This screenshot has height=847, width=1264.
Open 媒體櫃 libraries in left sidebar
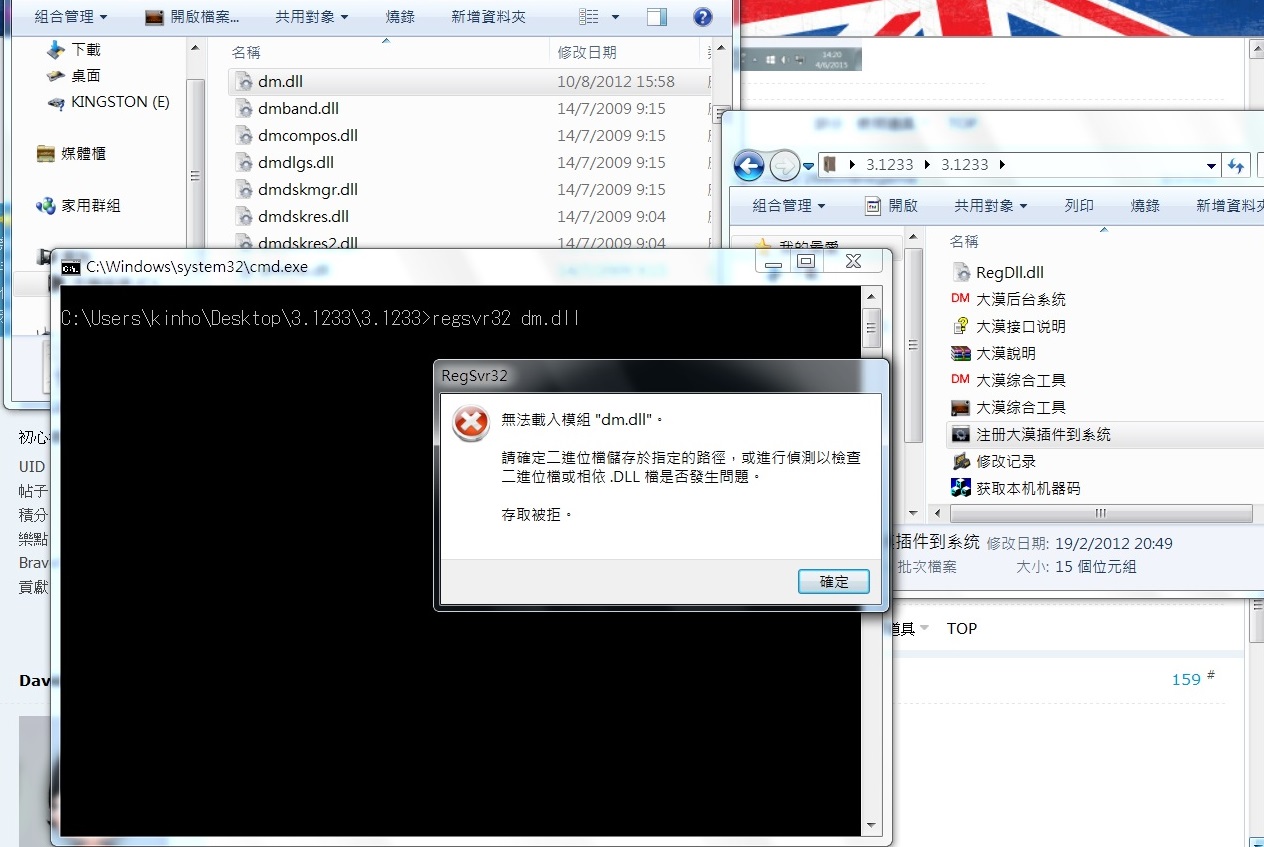coord(71,153)
